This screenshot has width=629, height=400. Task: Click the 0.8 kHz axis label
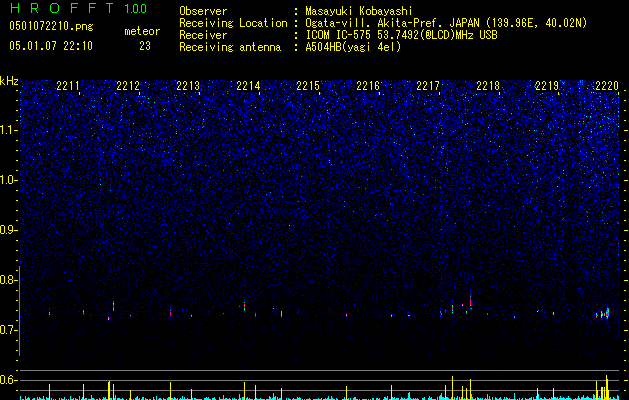pyautogui.click(x=9, y=280)
